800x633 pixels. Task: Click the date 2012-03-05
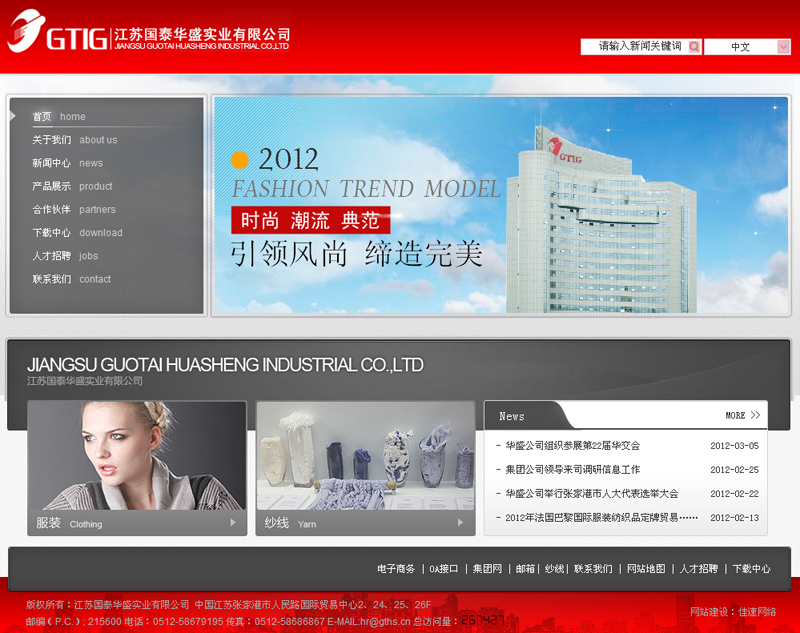[x=734, y=446]
